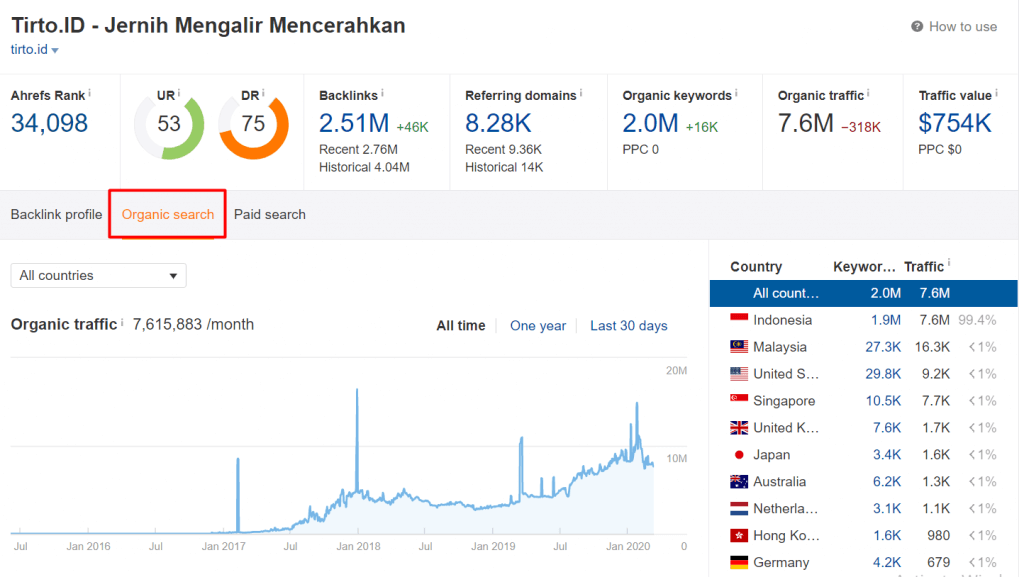The width and height of the screenshot is (1024, 577).
Task: Open Referring domains count 8.28K
Action: (498, 123)
